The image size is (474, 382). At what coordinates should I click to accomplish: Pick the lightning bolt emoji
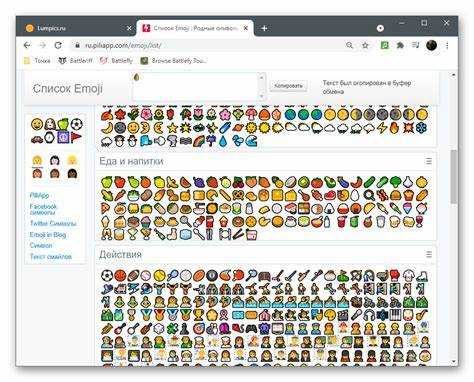(382, 128)
